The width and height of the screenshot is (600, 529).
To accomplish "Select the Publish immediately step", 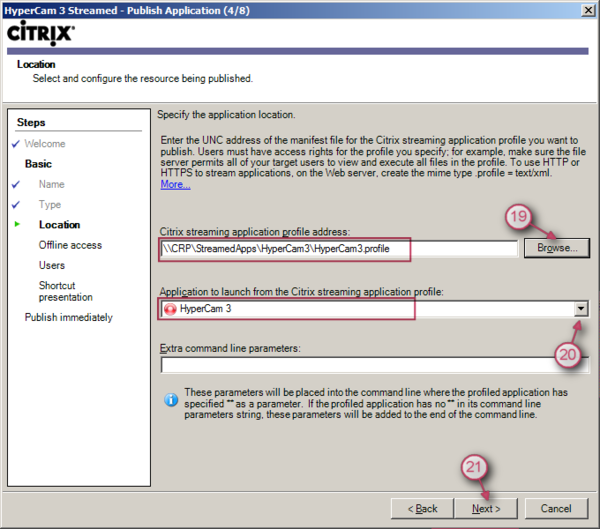I will (x=68, y=317).
